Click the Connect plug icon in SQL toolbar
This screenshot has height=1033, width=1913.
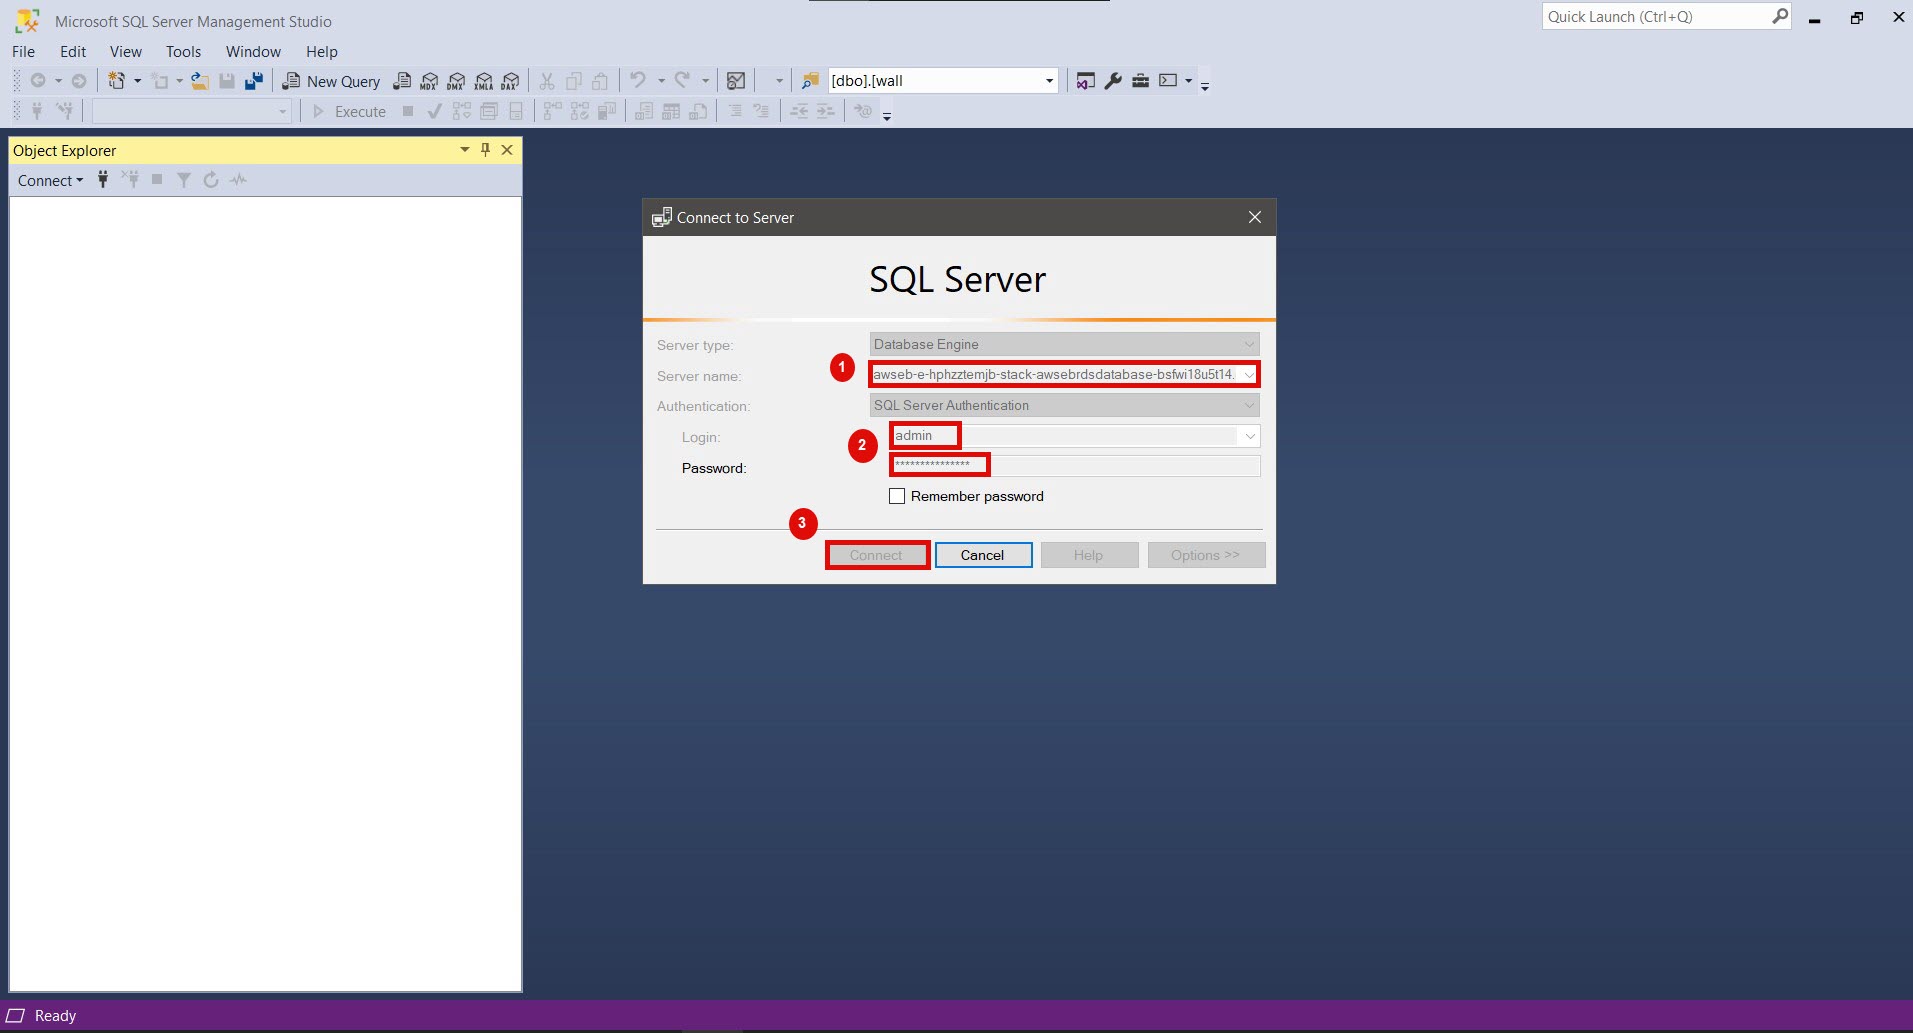coord(37,111)
